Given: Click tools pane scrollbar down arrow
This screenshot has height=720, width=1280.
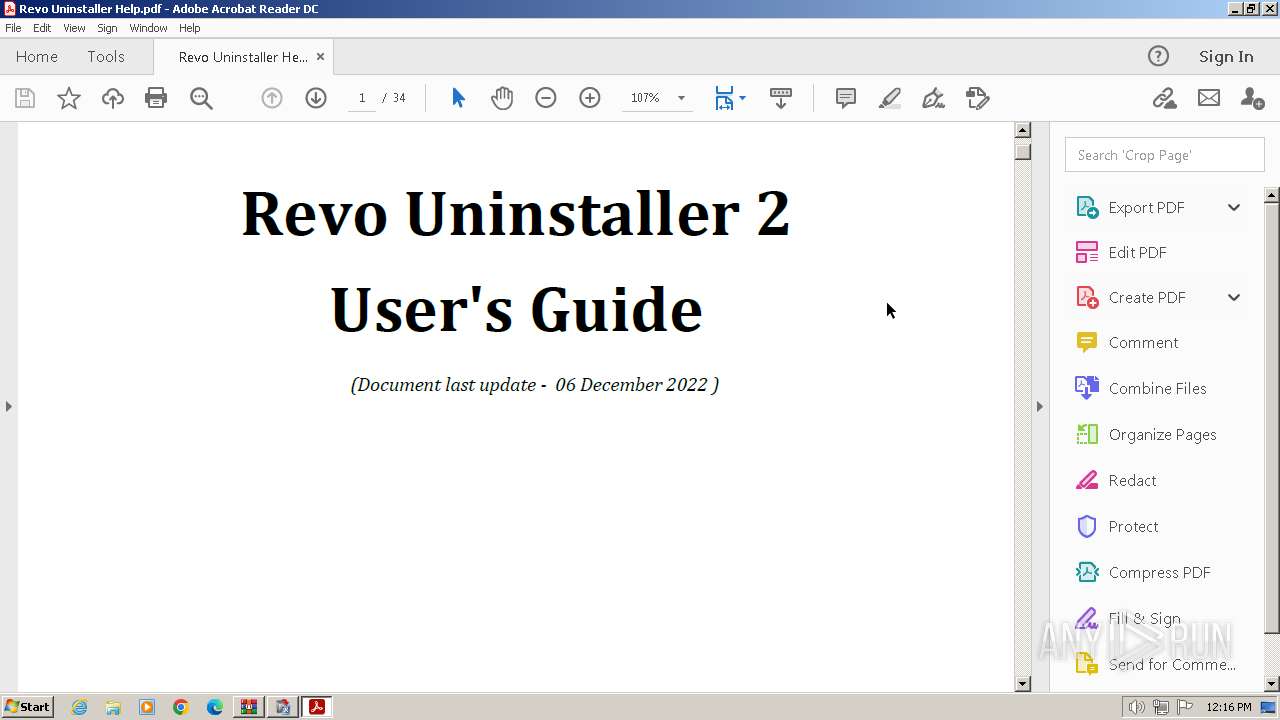Looking at the screenshot, I should point(1272,684).
